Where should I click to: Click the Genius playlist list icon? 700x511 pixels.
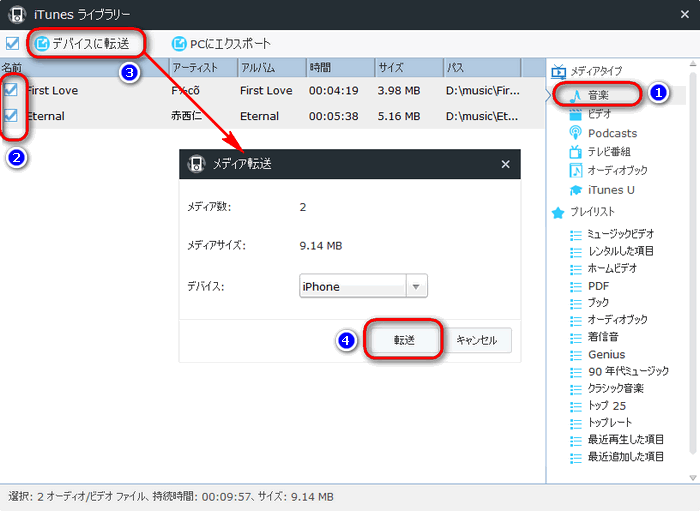click(576, 355)
